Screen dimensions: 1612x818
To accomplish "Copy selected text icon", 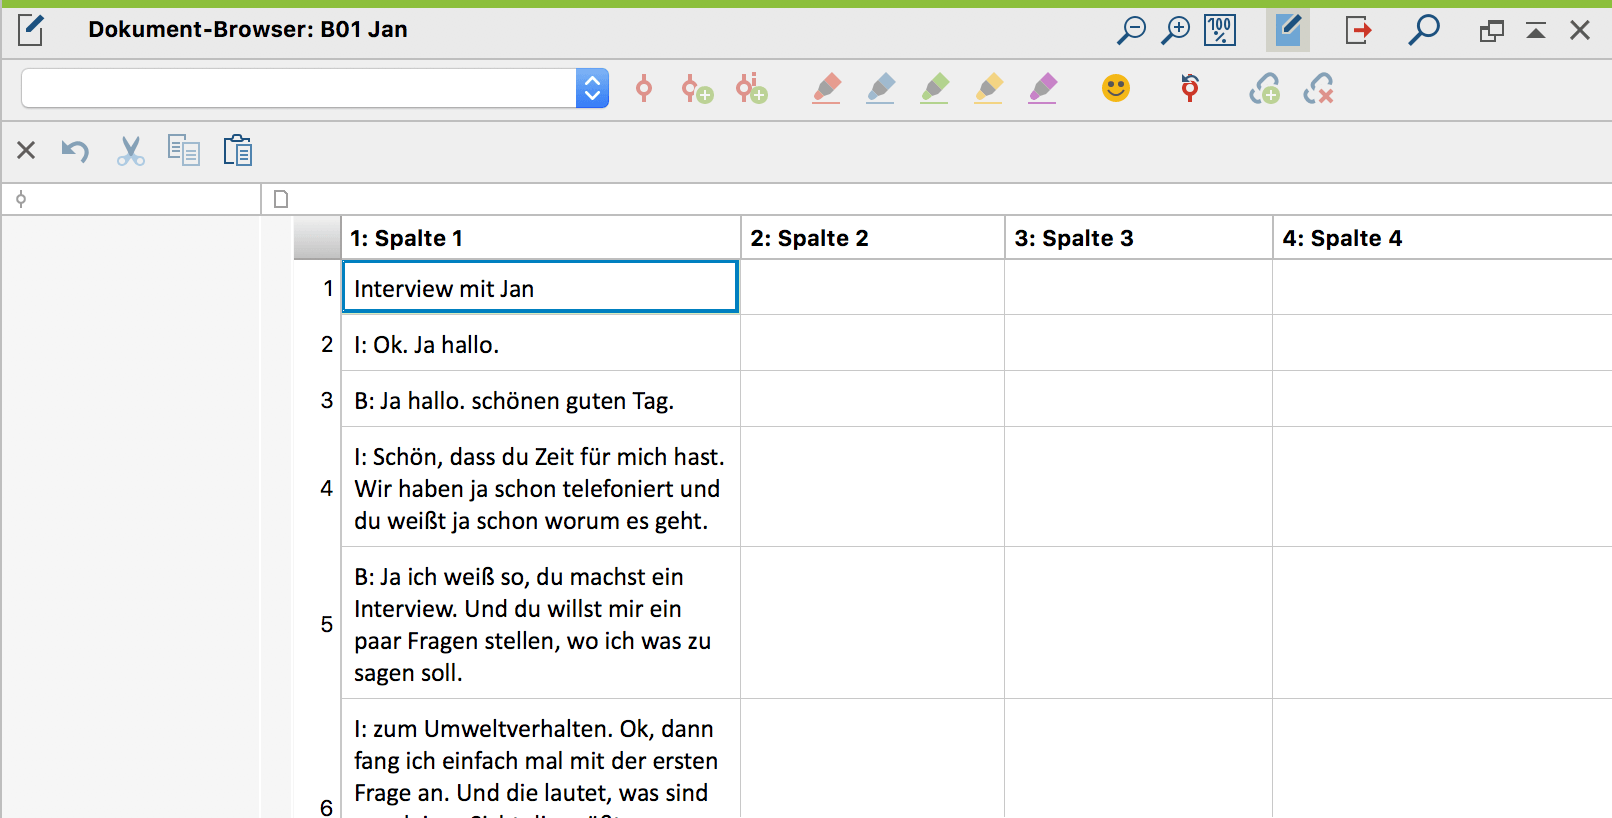I will (184, 151).
